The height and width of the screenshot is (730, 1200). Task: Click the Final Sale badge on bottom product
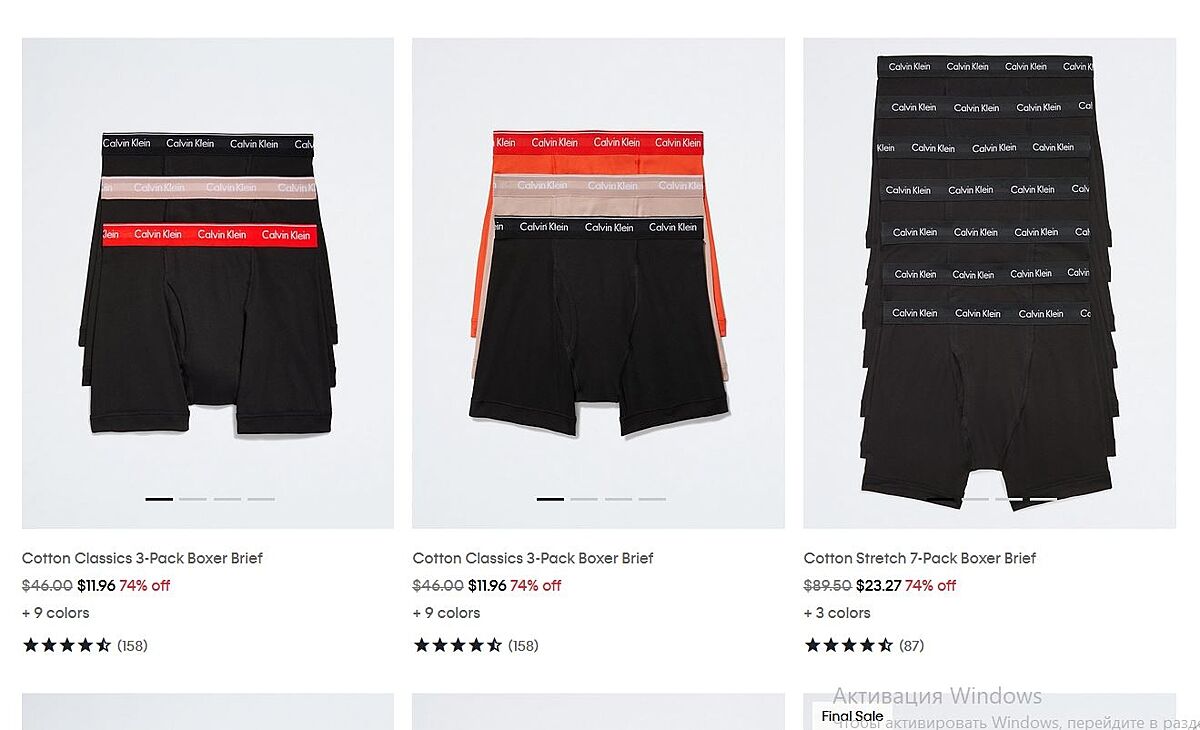(852, 716)
